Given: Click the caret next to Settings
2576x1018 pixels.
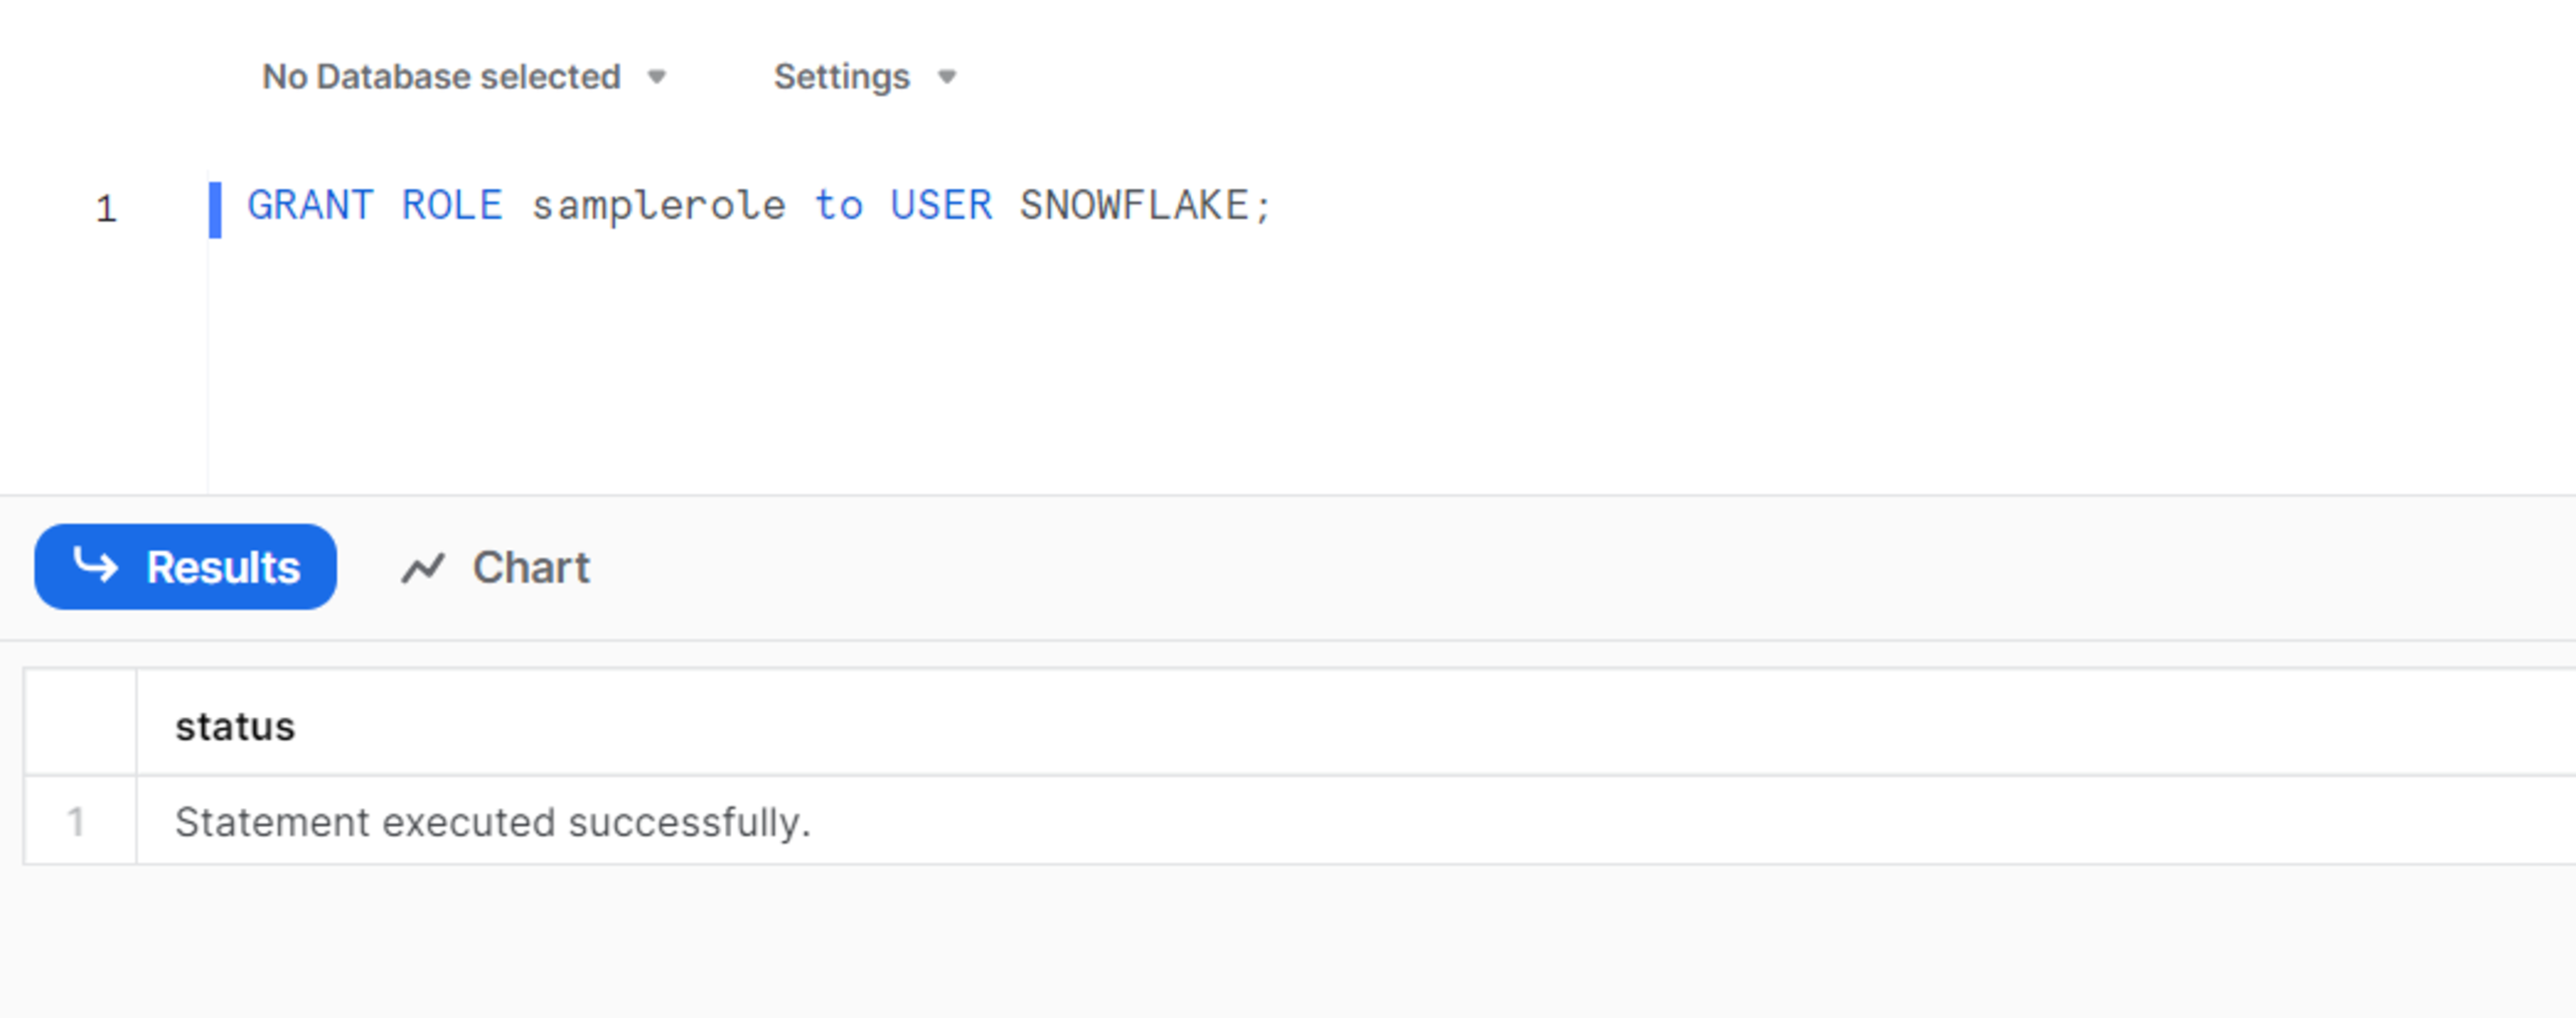Looking at the screenshot, I should point(946,77).
